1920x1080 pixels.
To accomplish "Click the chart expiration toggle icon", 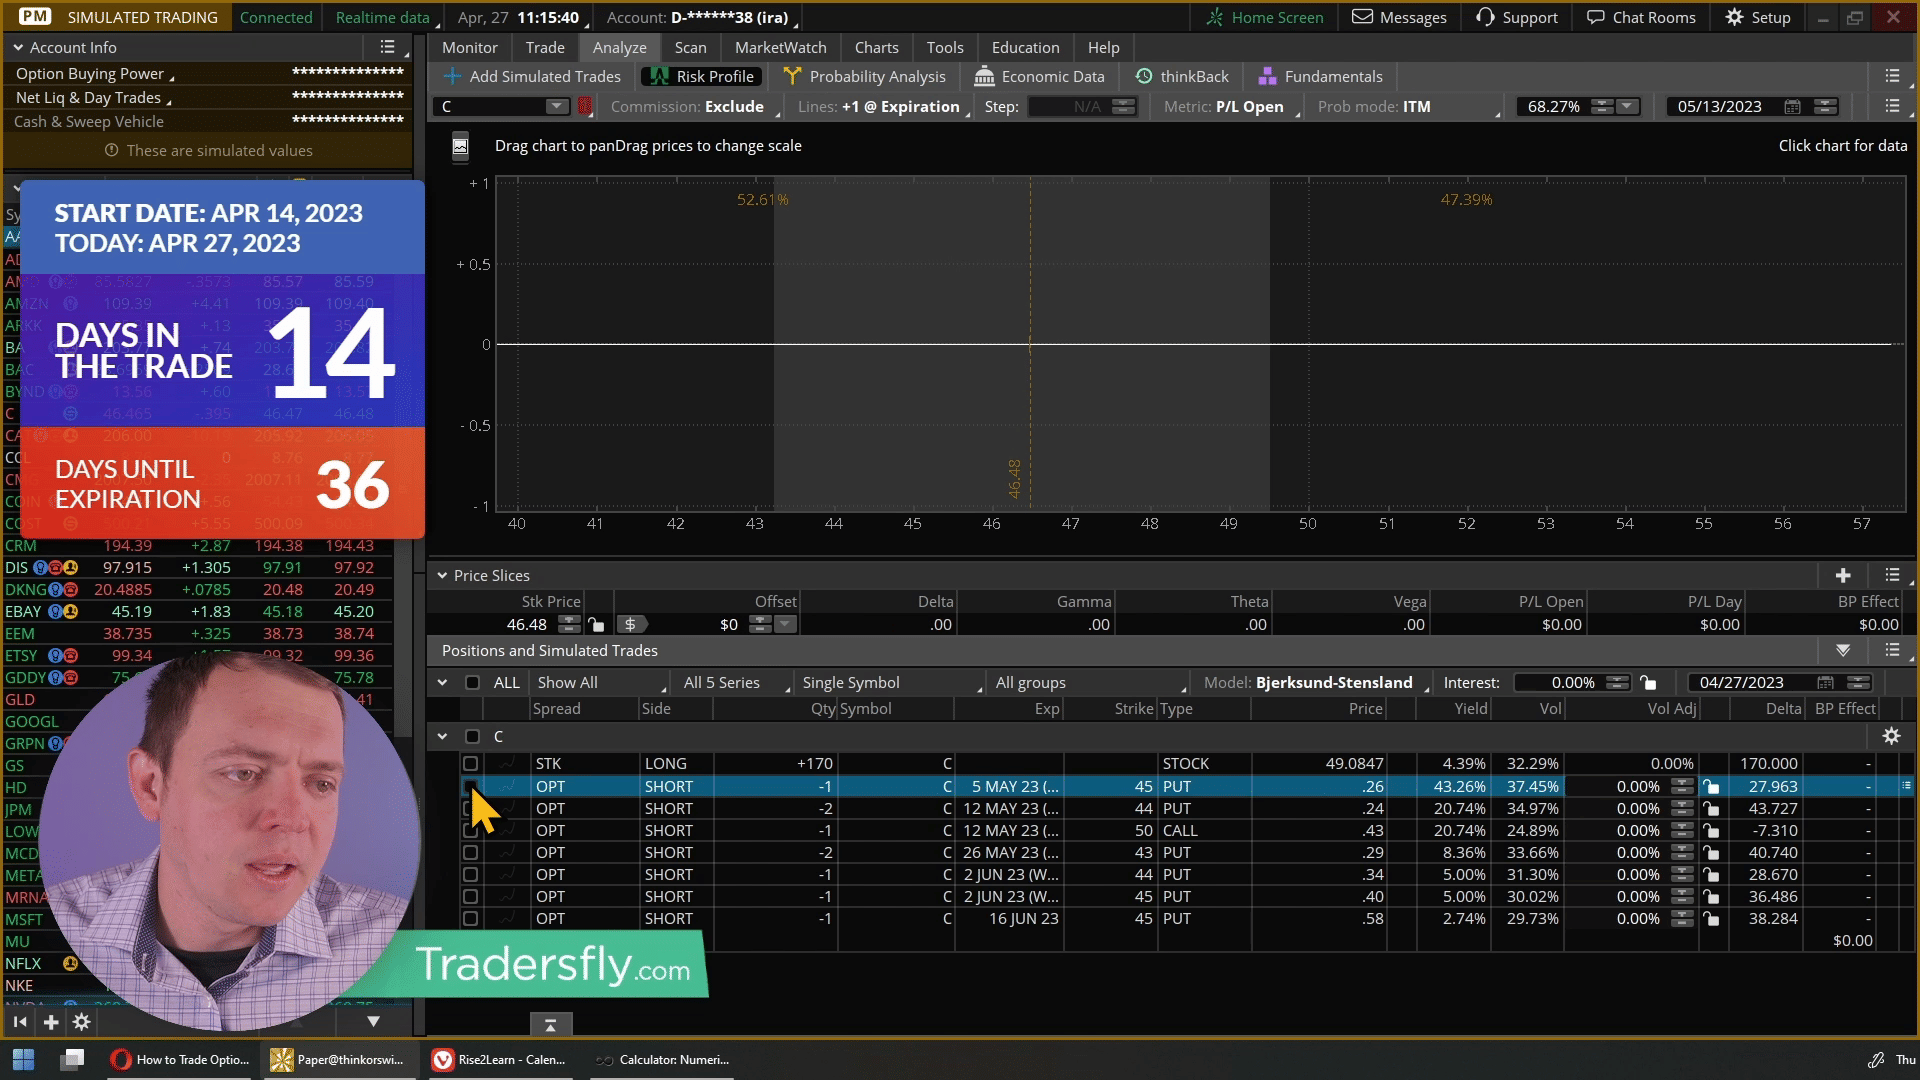I will coord(460,146).
